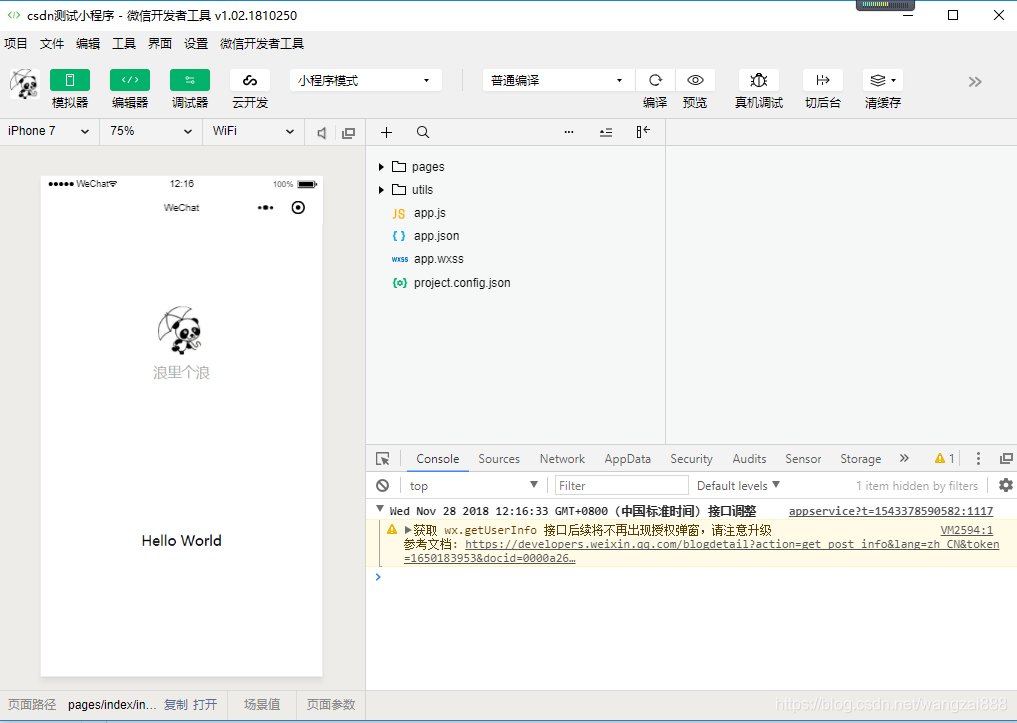This screenshot has width=1017, height=723.
Task: Switch to the AppData tab
Action: (627, 459)
